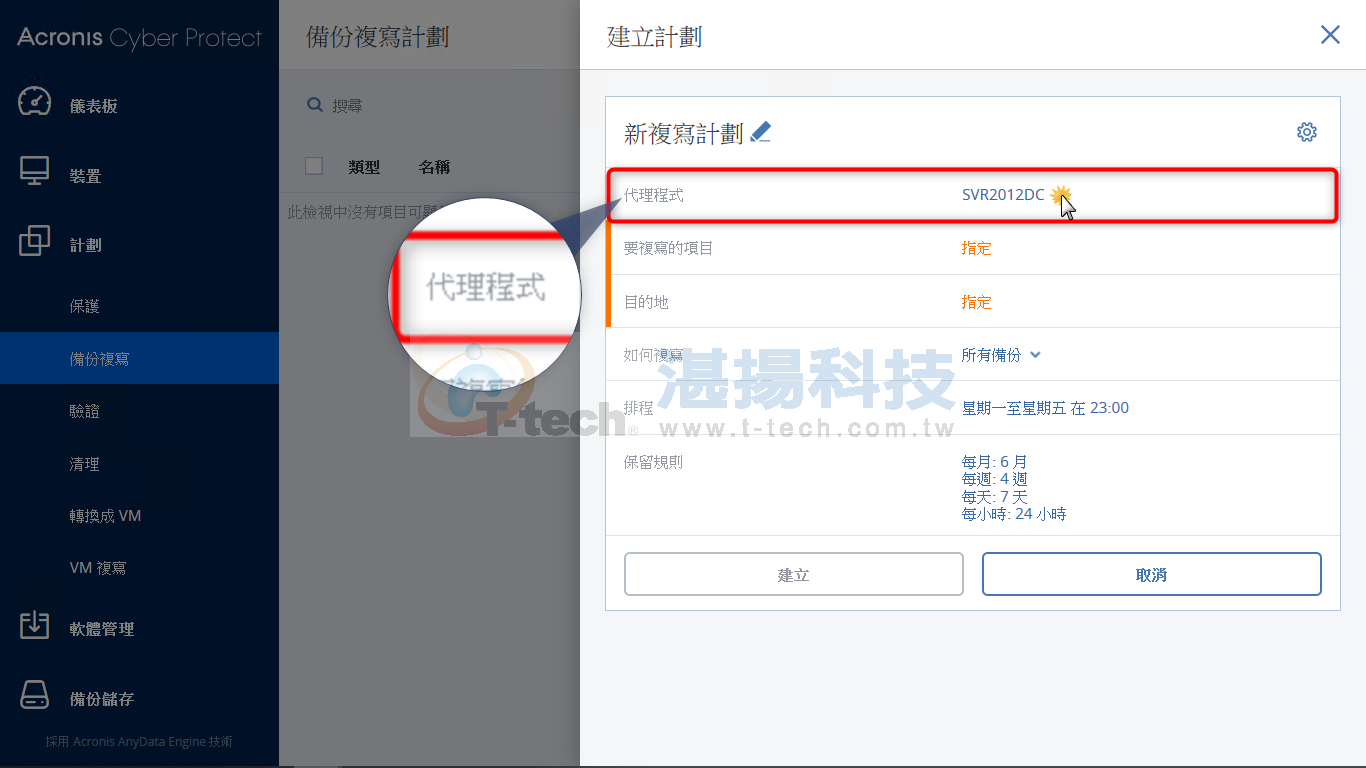Click retention value 每小時: 24 小時

coord(1014,514)
